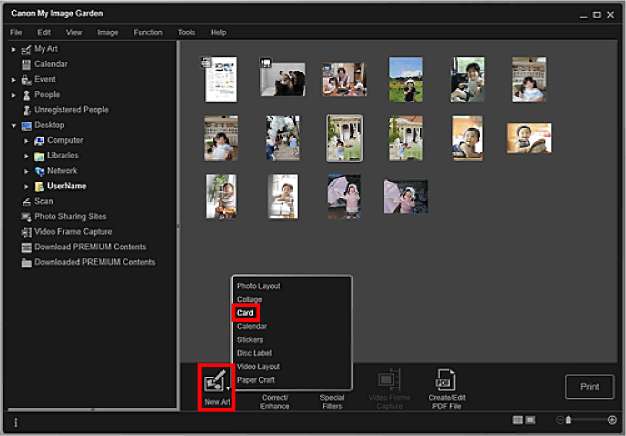
Task: Select Unregistered People icon
Action: click(x=26, y=110)
